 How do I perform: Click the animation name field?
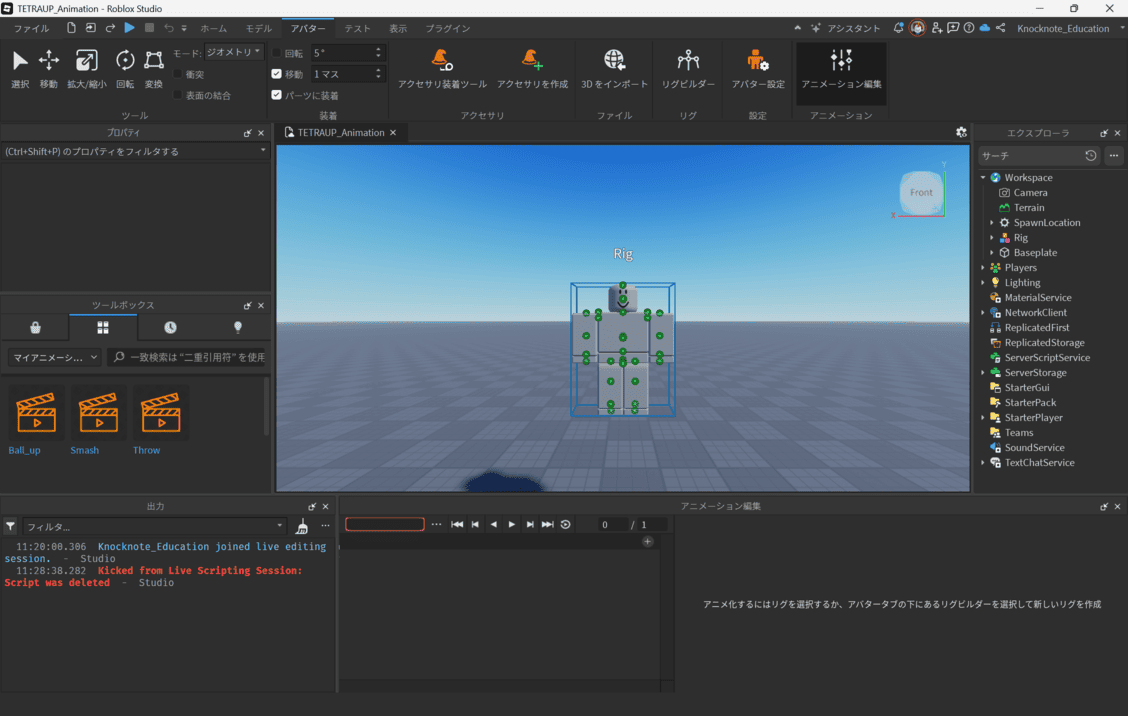coord(385,525)
